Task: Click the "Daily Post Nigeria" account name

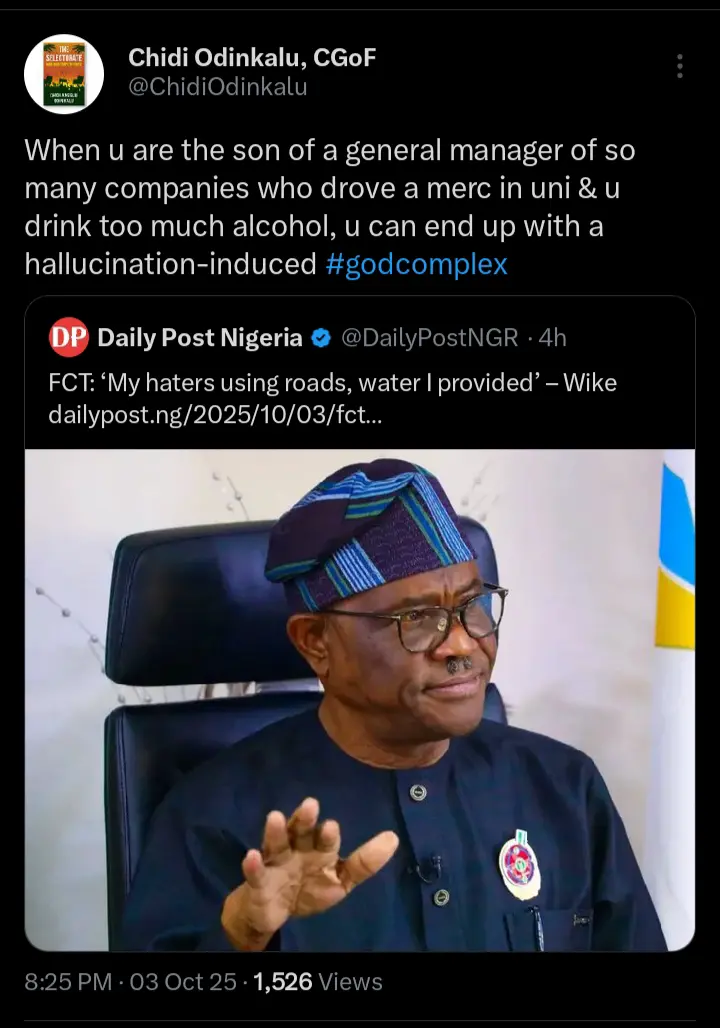Action: 200,338
